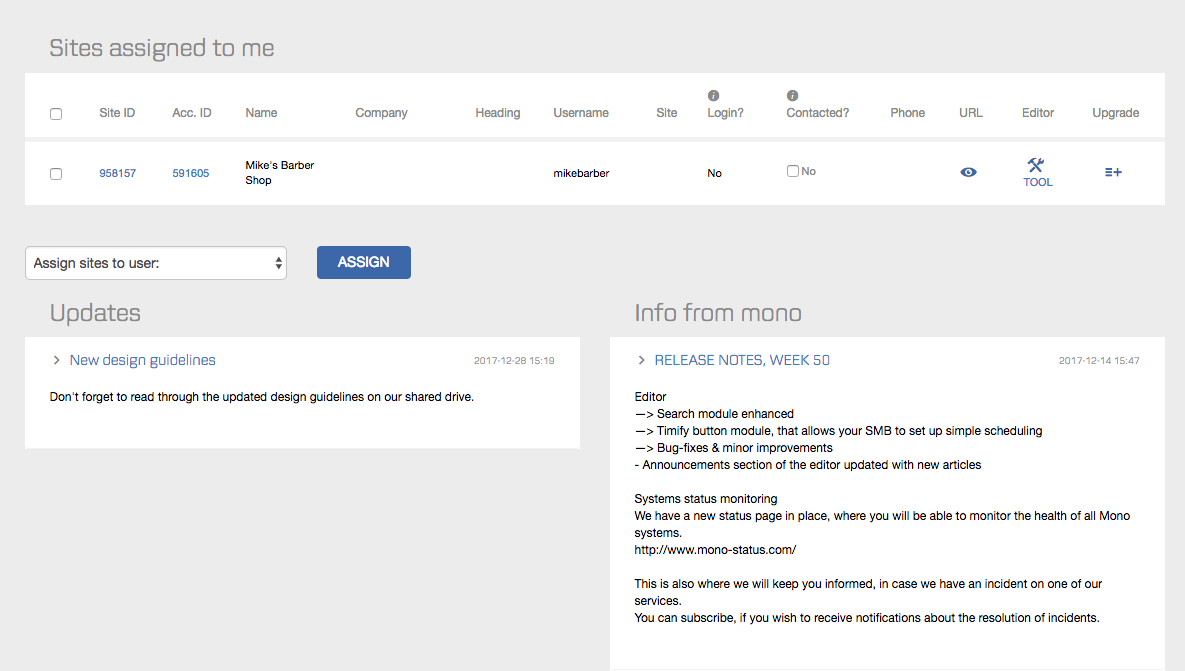Image resolution: width=1185 pixels, height=671 pixels.
Task: Open the 'Assign sites to user' dropdown
Action: point(156,262)
